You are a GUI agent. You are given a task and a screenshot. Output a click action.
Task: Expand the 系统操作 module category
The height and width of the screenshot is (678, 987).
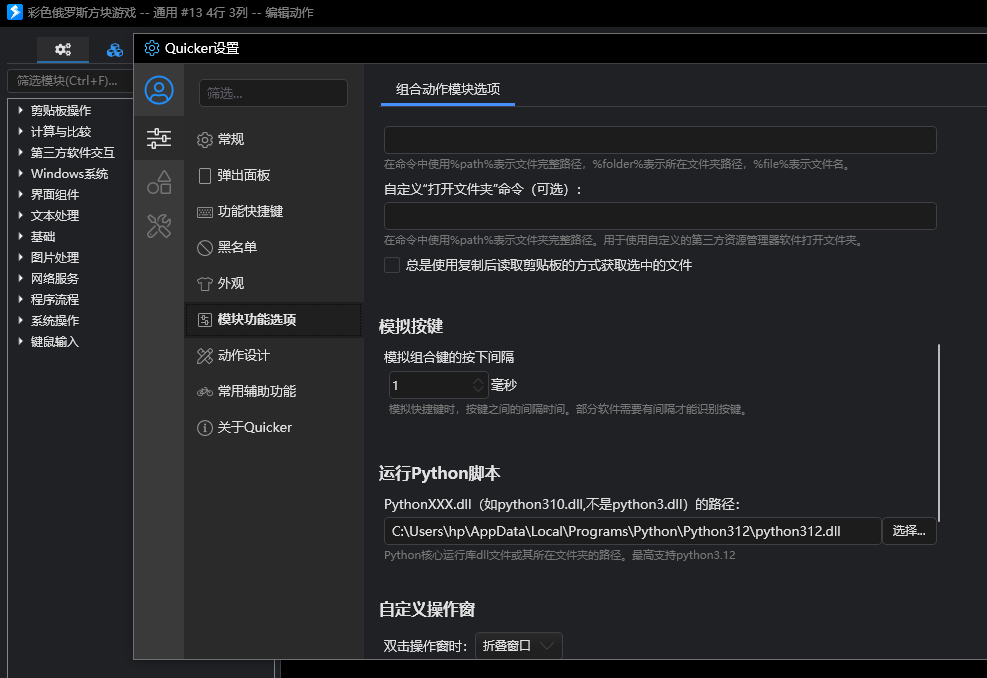(x=21, y=320)
